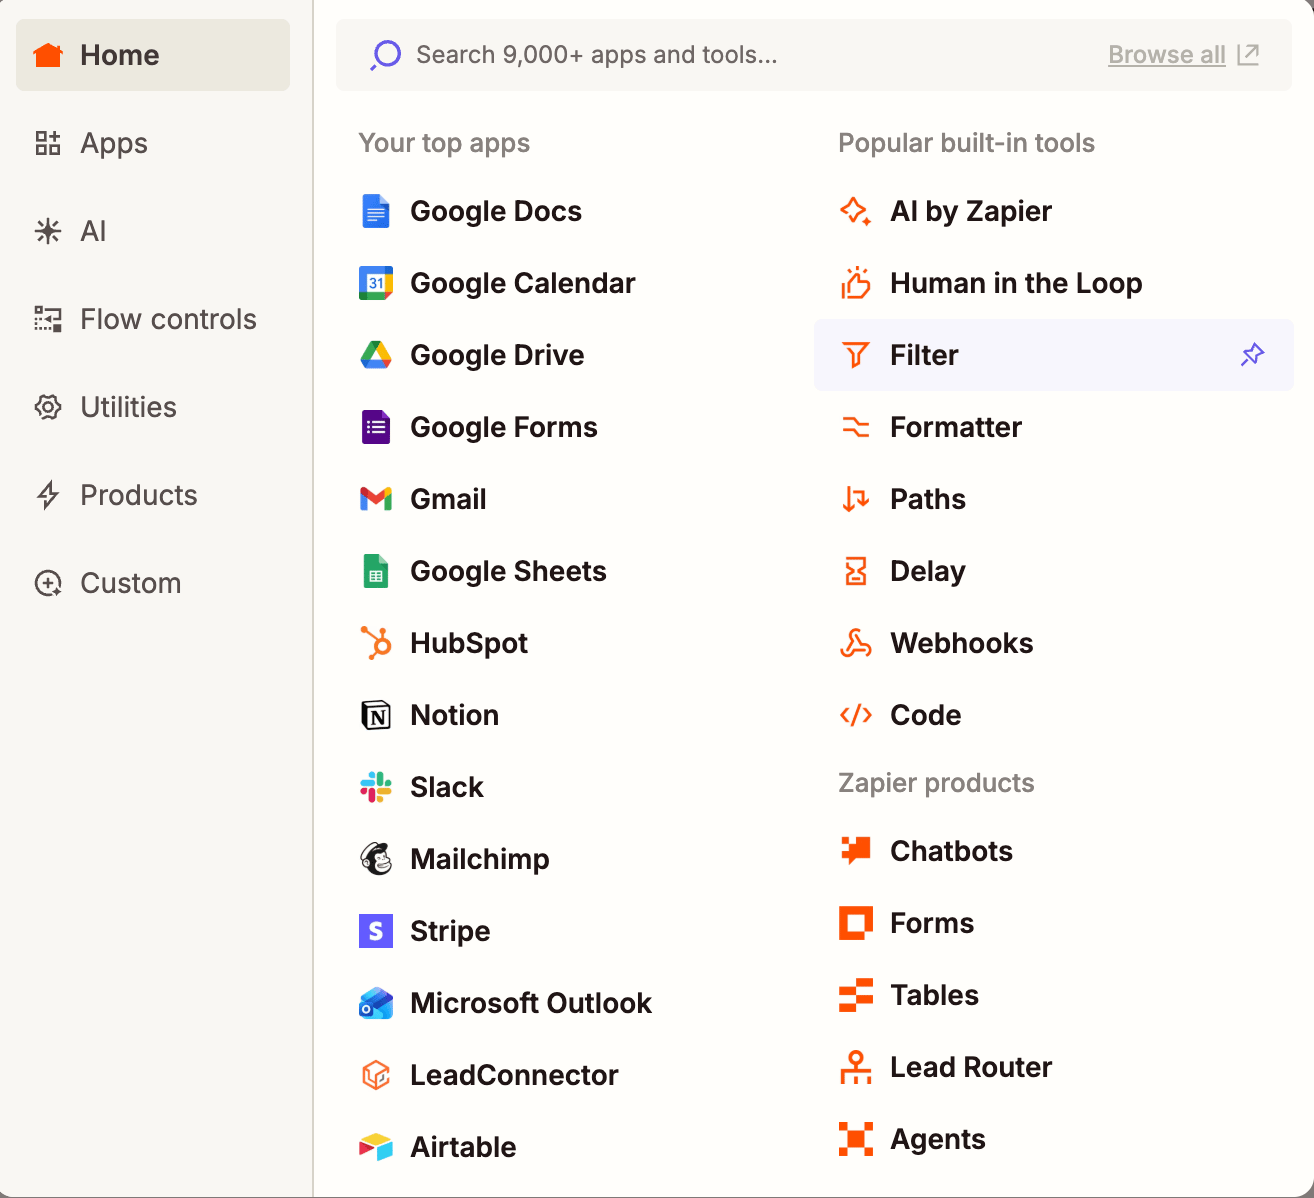This screenshot has width=1314, height=1198.
Task: Click the Google Calendar icon
Action: pos(376,283)
